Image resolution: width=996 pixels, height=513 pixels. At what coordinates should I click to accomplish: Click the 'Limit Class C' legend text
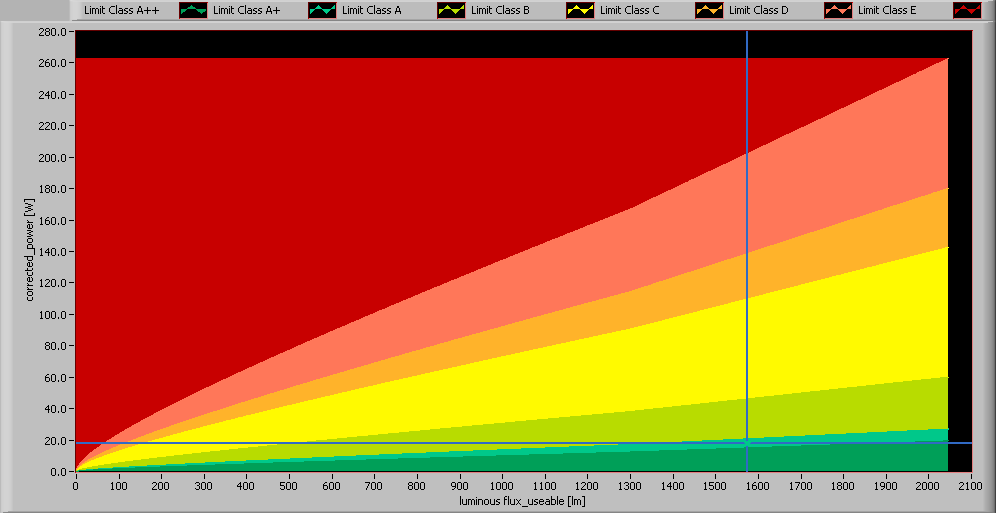pos(629,10)
